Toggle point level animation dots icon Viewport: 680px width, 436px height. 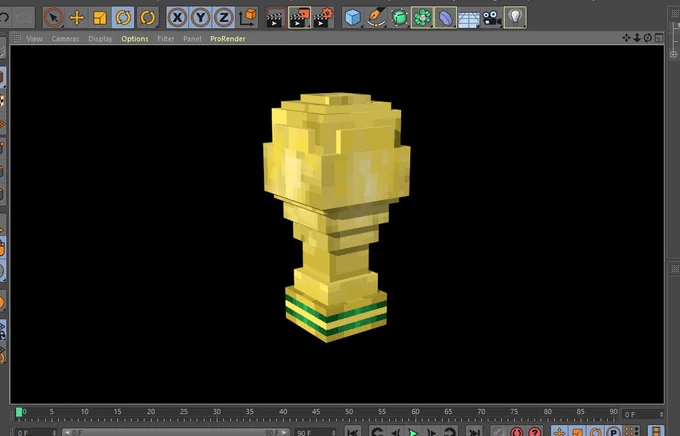click(x=631, y=432)
